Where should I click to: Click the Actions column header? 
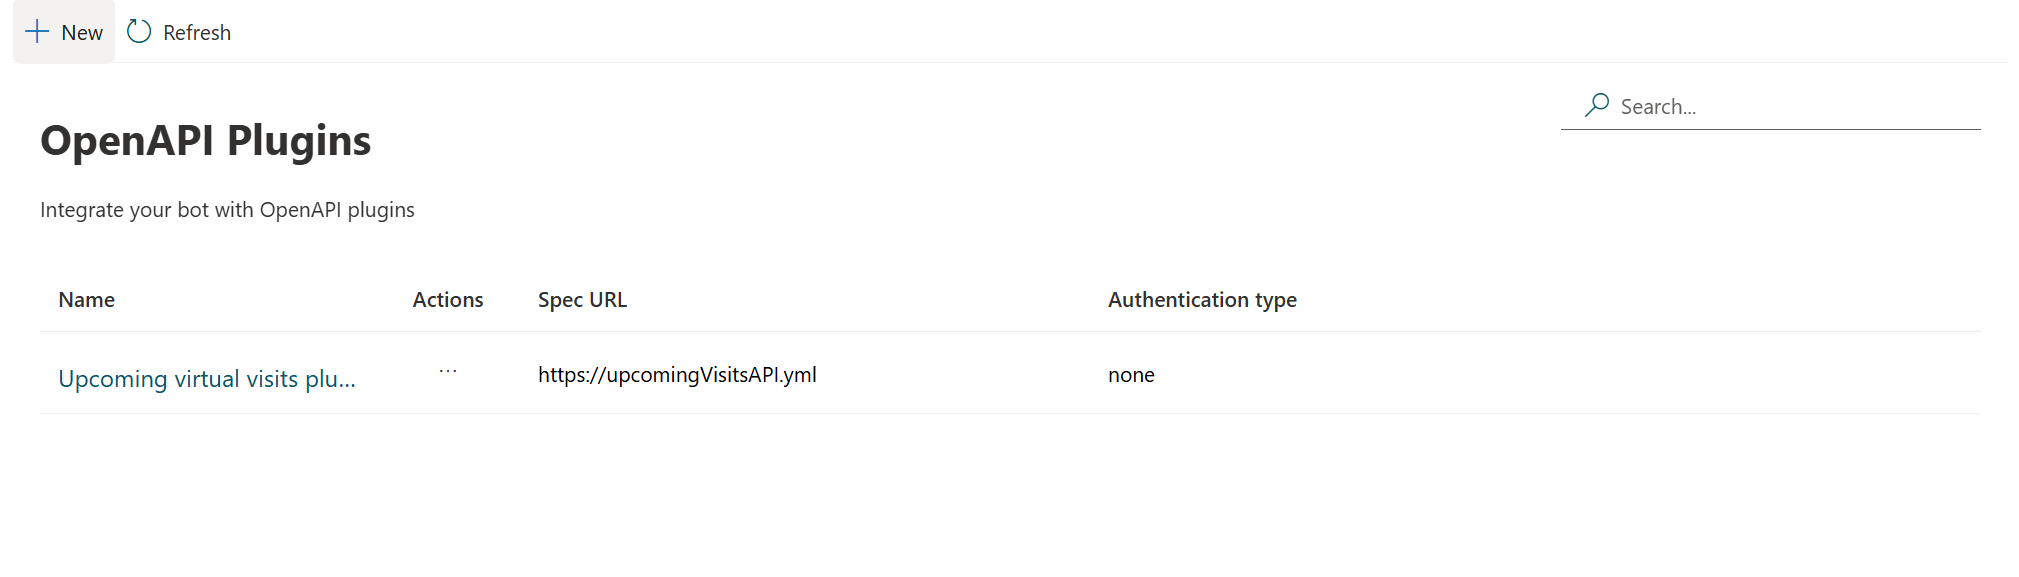448,300
